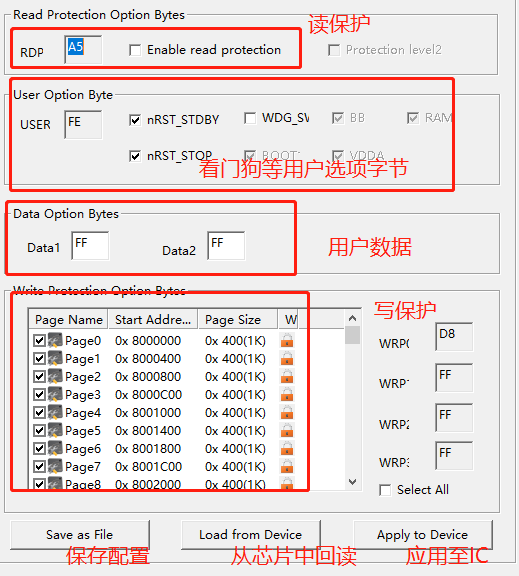Screen dimensions: 519x576
Task: Click the lock icon for Page0
Action: 287,340
